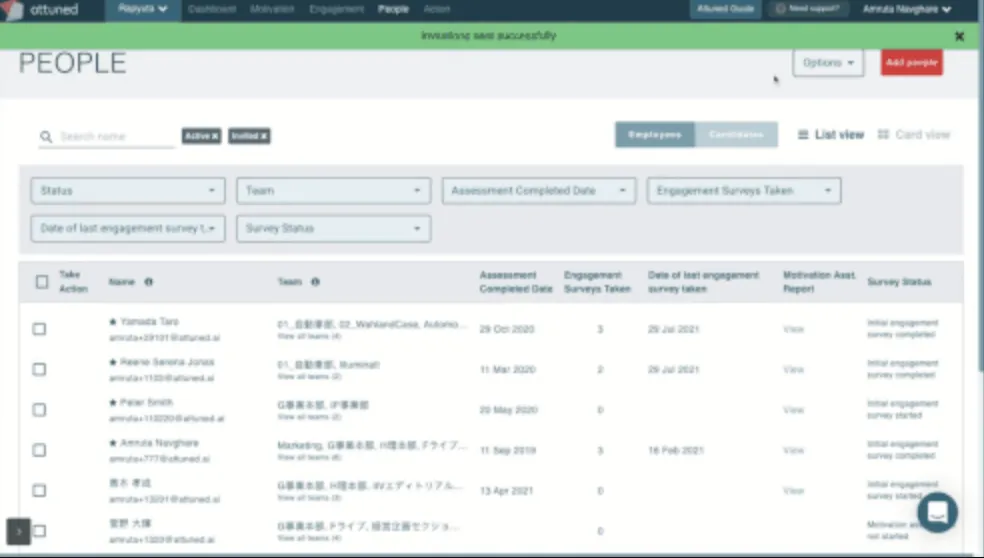Go to the Engagement nav tab
The width and height of the screenshot is (984, 558).
[x=337, y=9]
